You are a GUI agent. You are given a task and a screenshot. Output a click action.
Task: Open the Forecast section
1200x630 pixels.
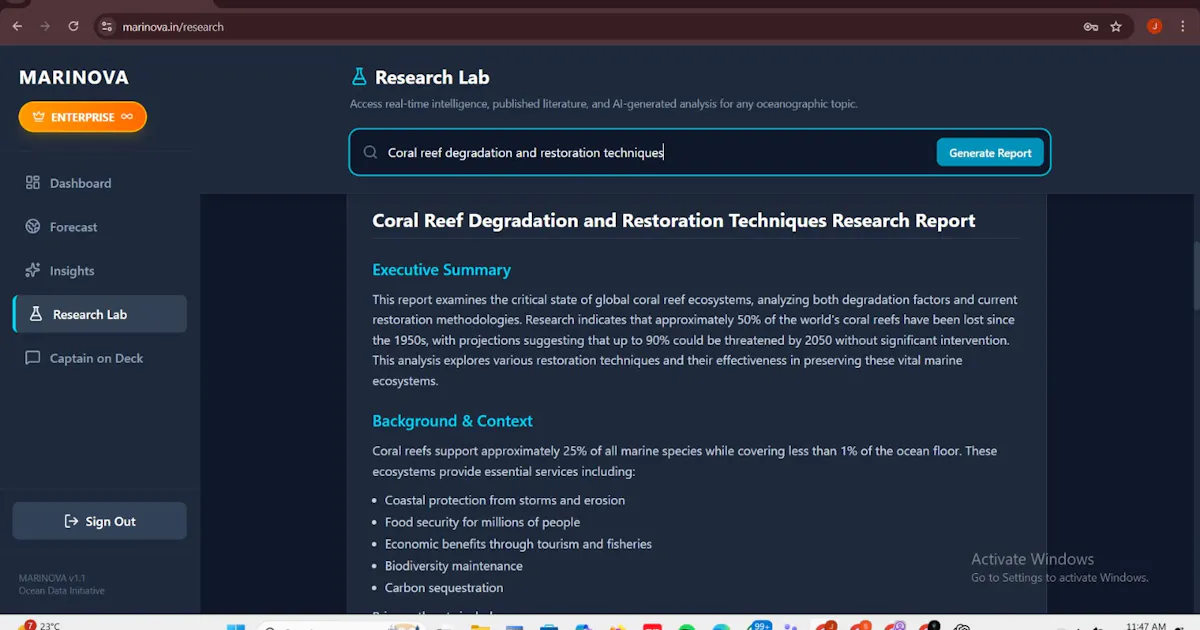pyautogui.click(x=100, y=227)
